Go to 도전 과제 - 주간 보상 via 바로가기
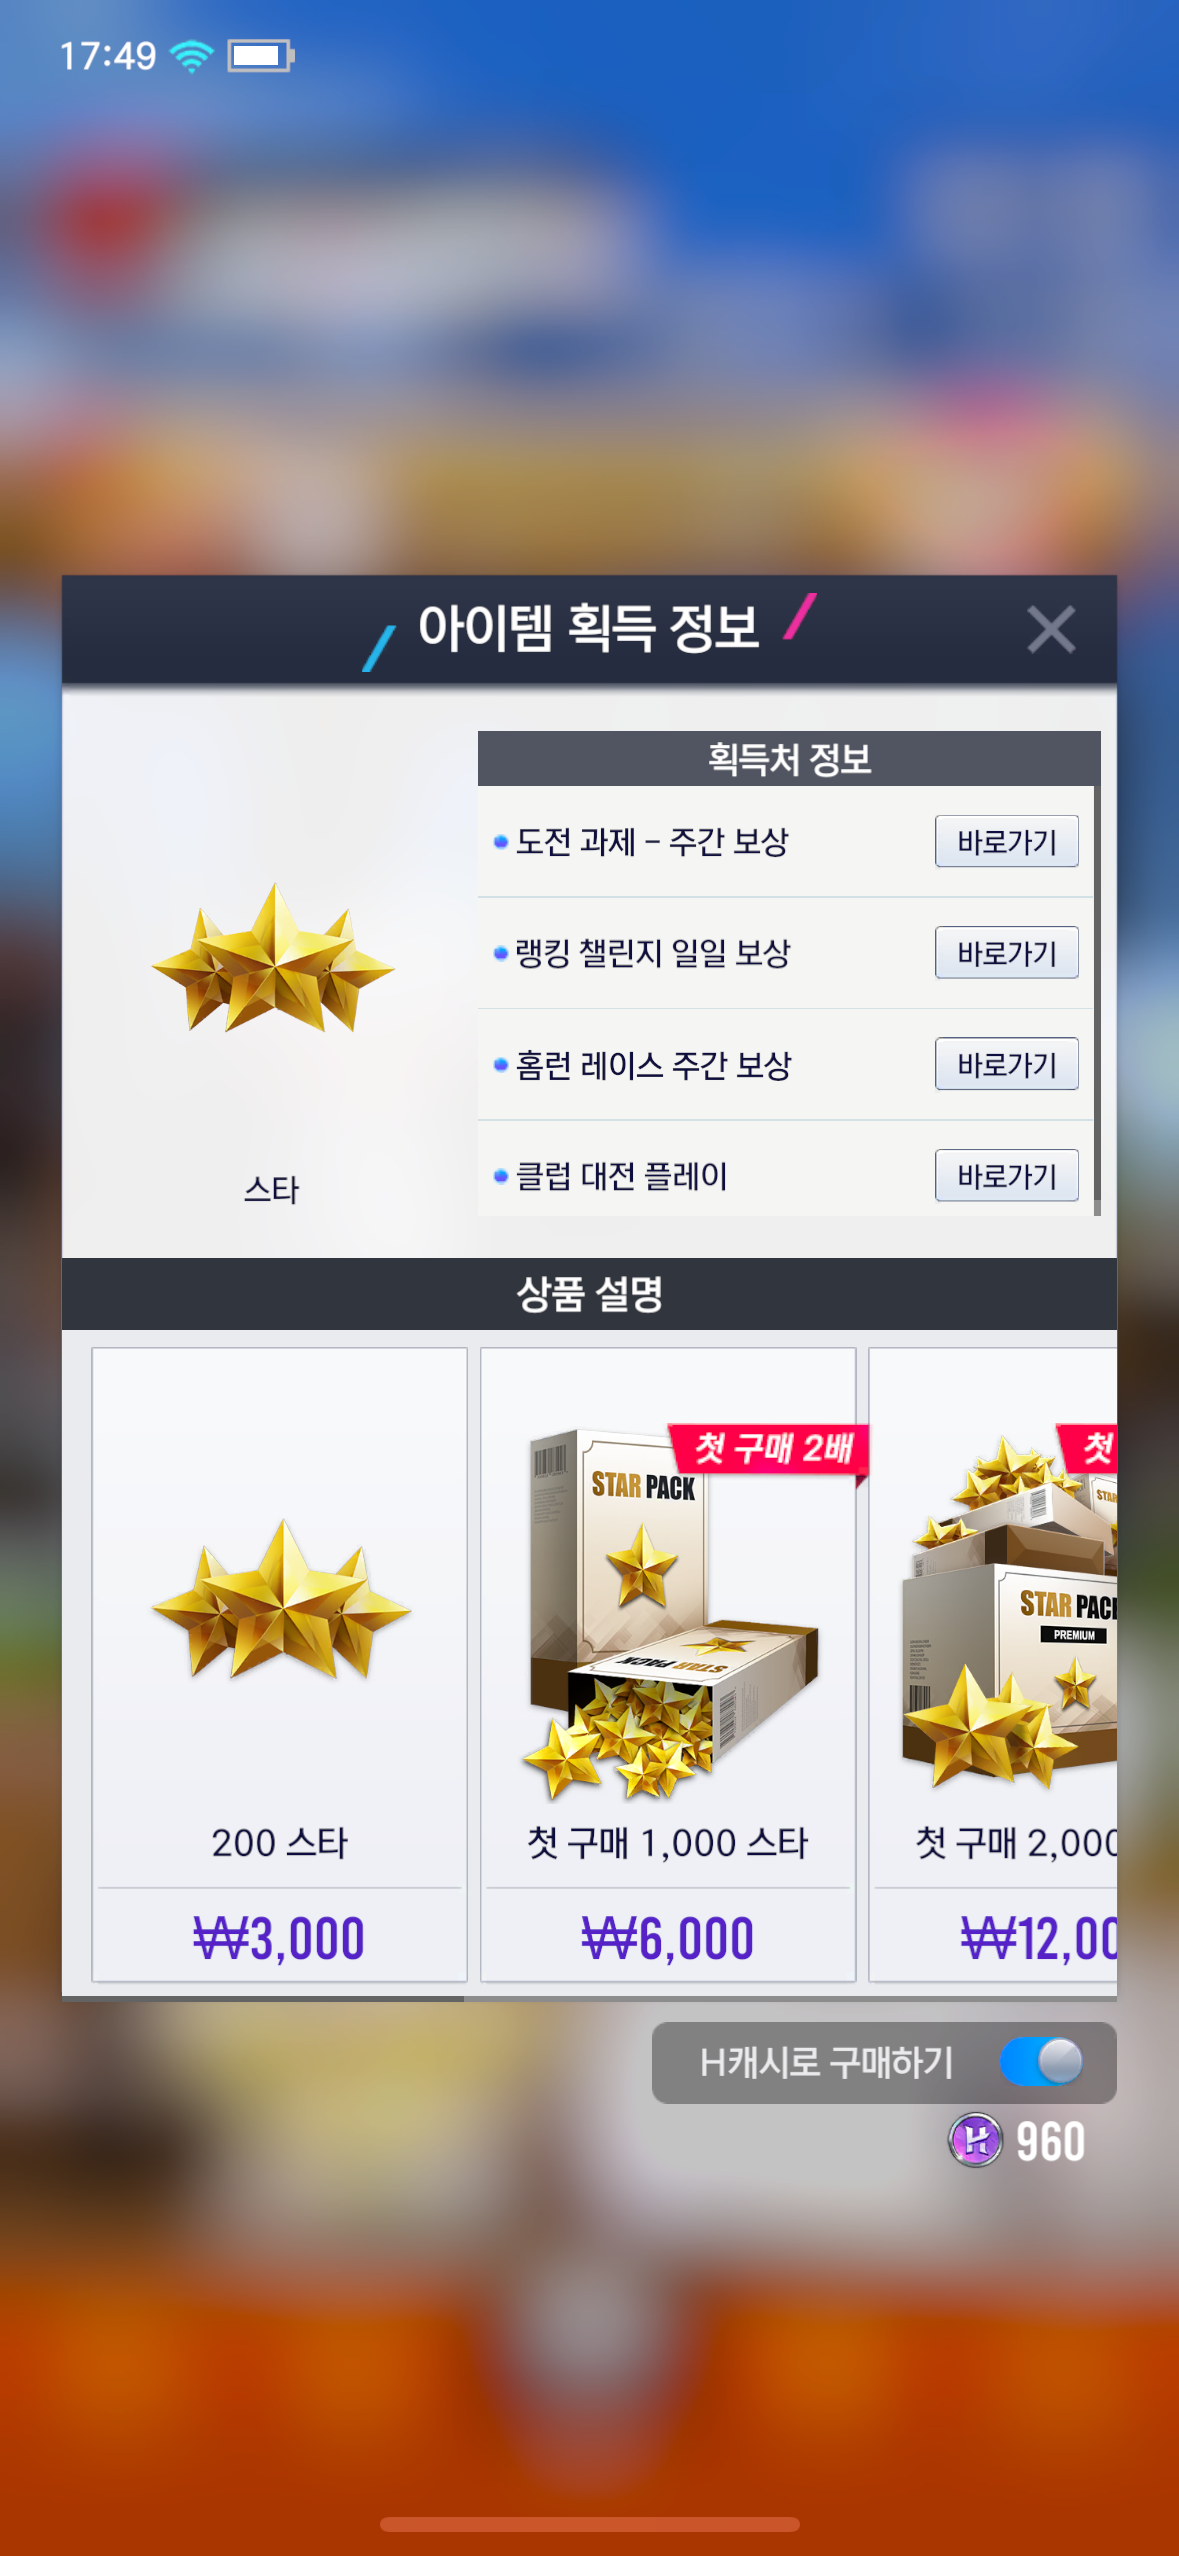This screenshot has width=1179, height=2556. coord(1006,841)
